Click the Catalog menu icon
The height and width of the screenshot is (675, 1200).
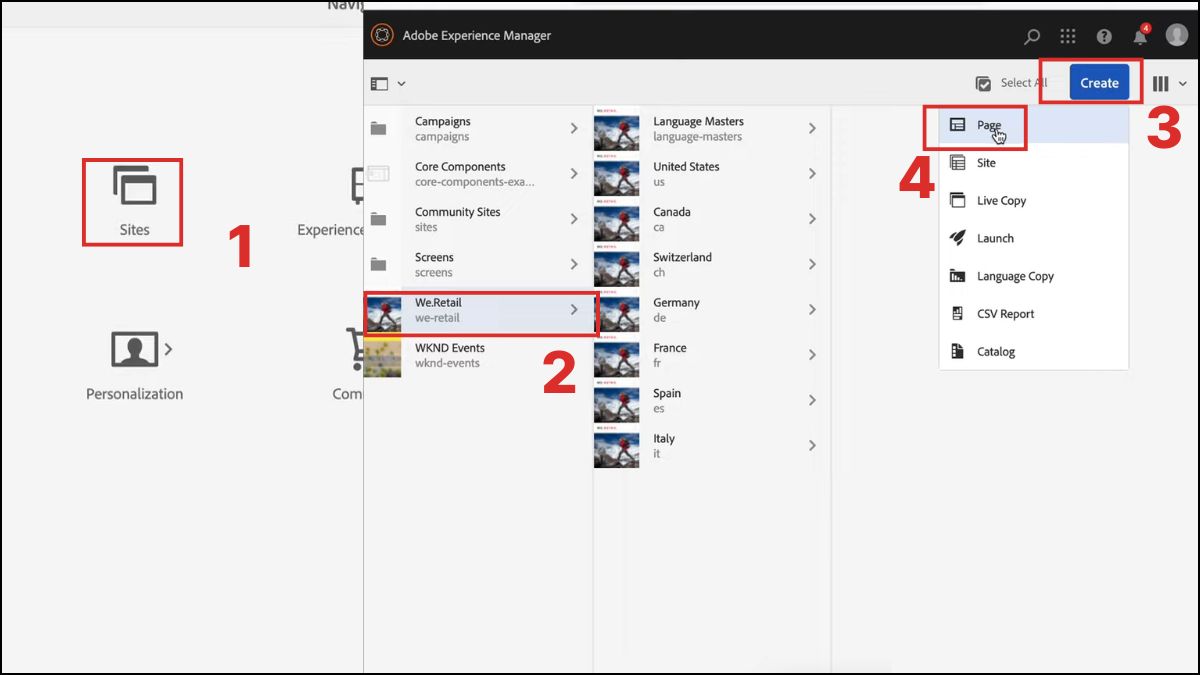(x=958, y=352)
